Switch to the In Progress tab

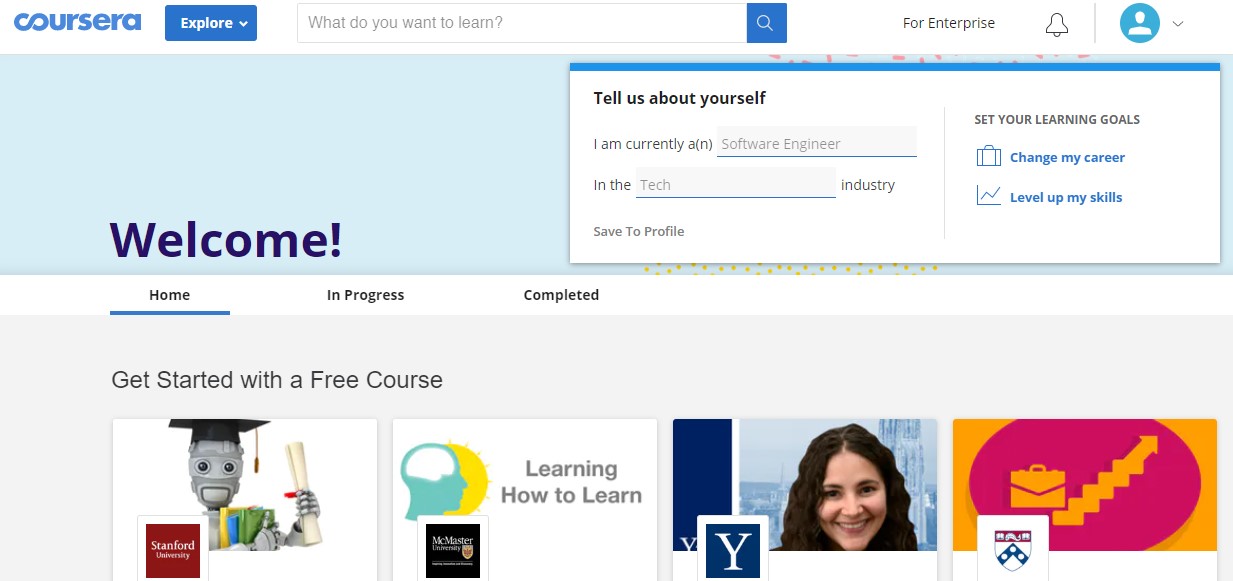(366, 295)
